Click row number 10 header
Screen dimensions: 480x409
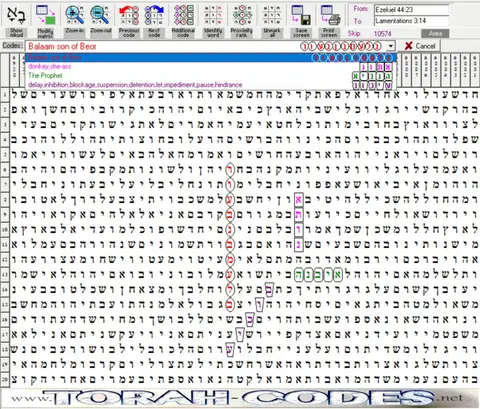coord(5,230)
